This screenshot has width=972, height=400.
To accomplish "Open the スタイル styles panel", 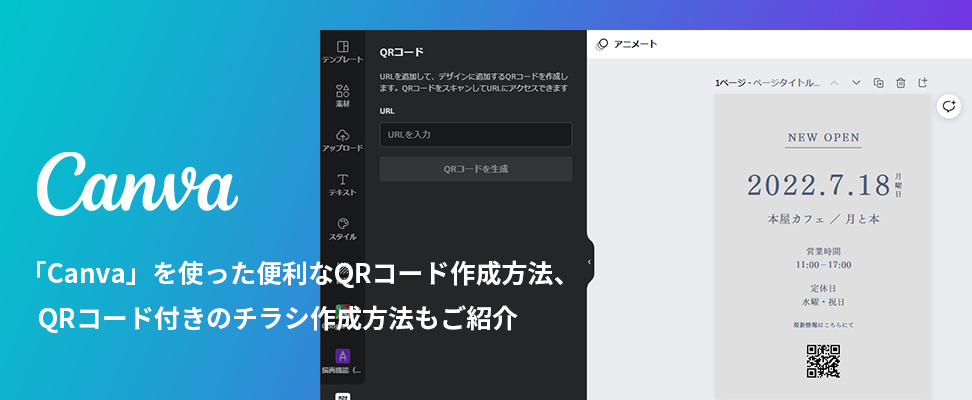I will [x=342, y=229].
